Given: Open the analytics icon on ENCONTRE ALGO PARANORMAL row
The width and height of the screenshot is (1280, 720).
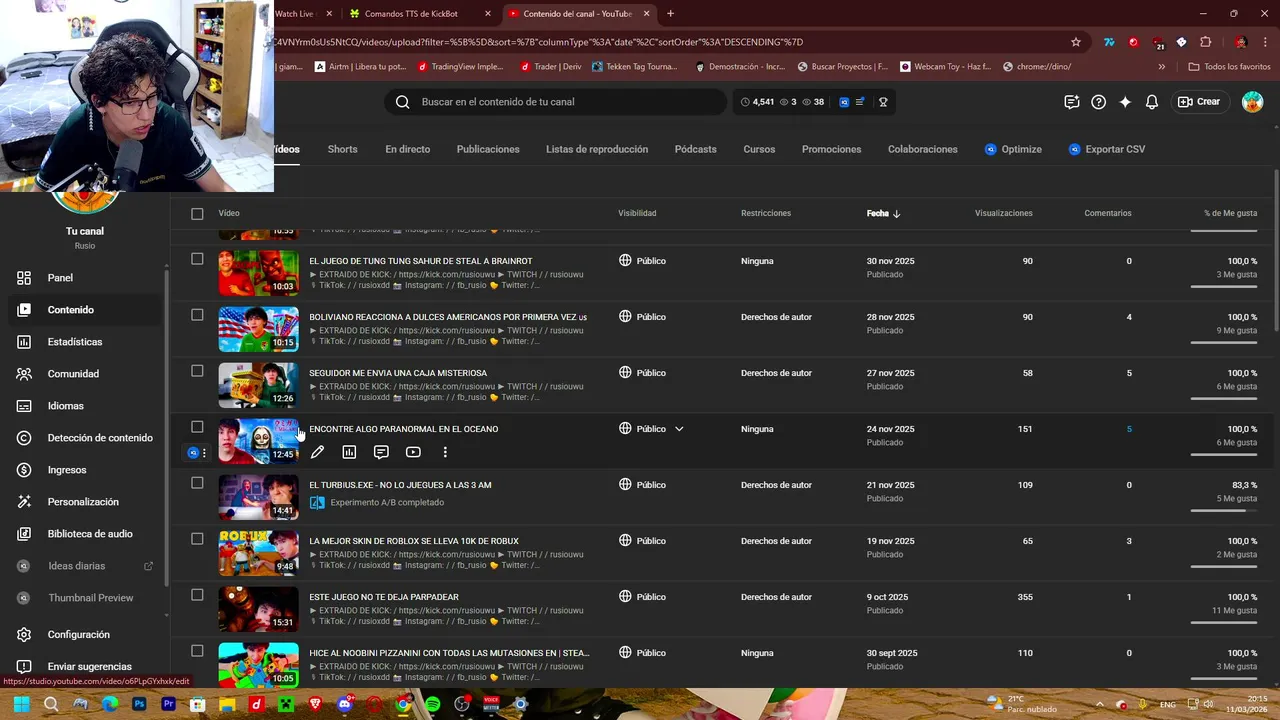Looking at the screenshot, I should pos(349,452).
